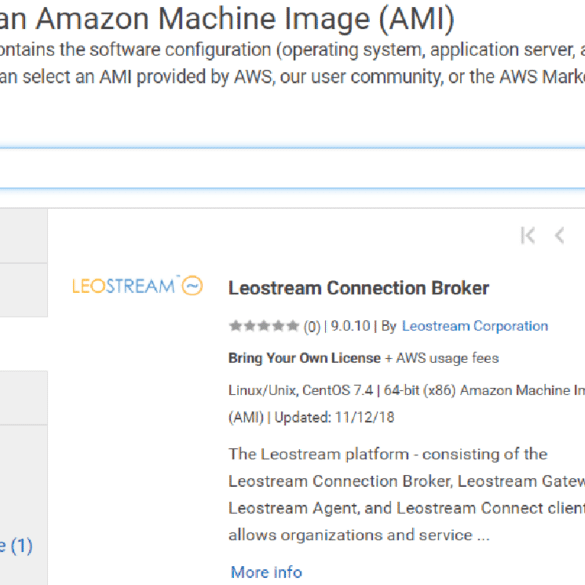The height and width of the screenshot is (585, 585).
Task: Click Bring Your Own License pricing text
Action: click(x=304, y=358)
